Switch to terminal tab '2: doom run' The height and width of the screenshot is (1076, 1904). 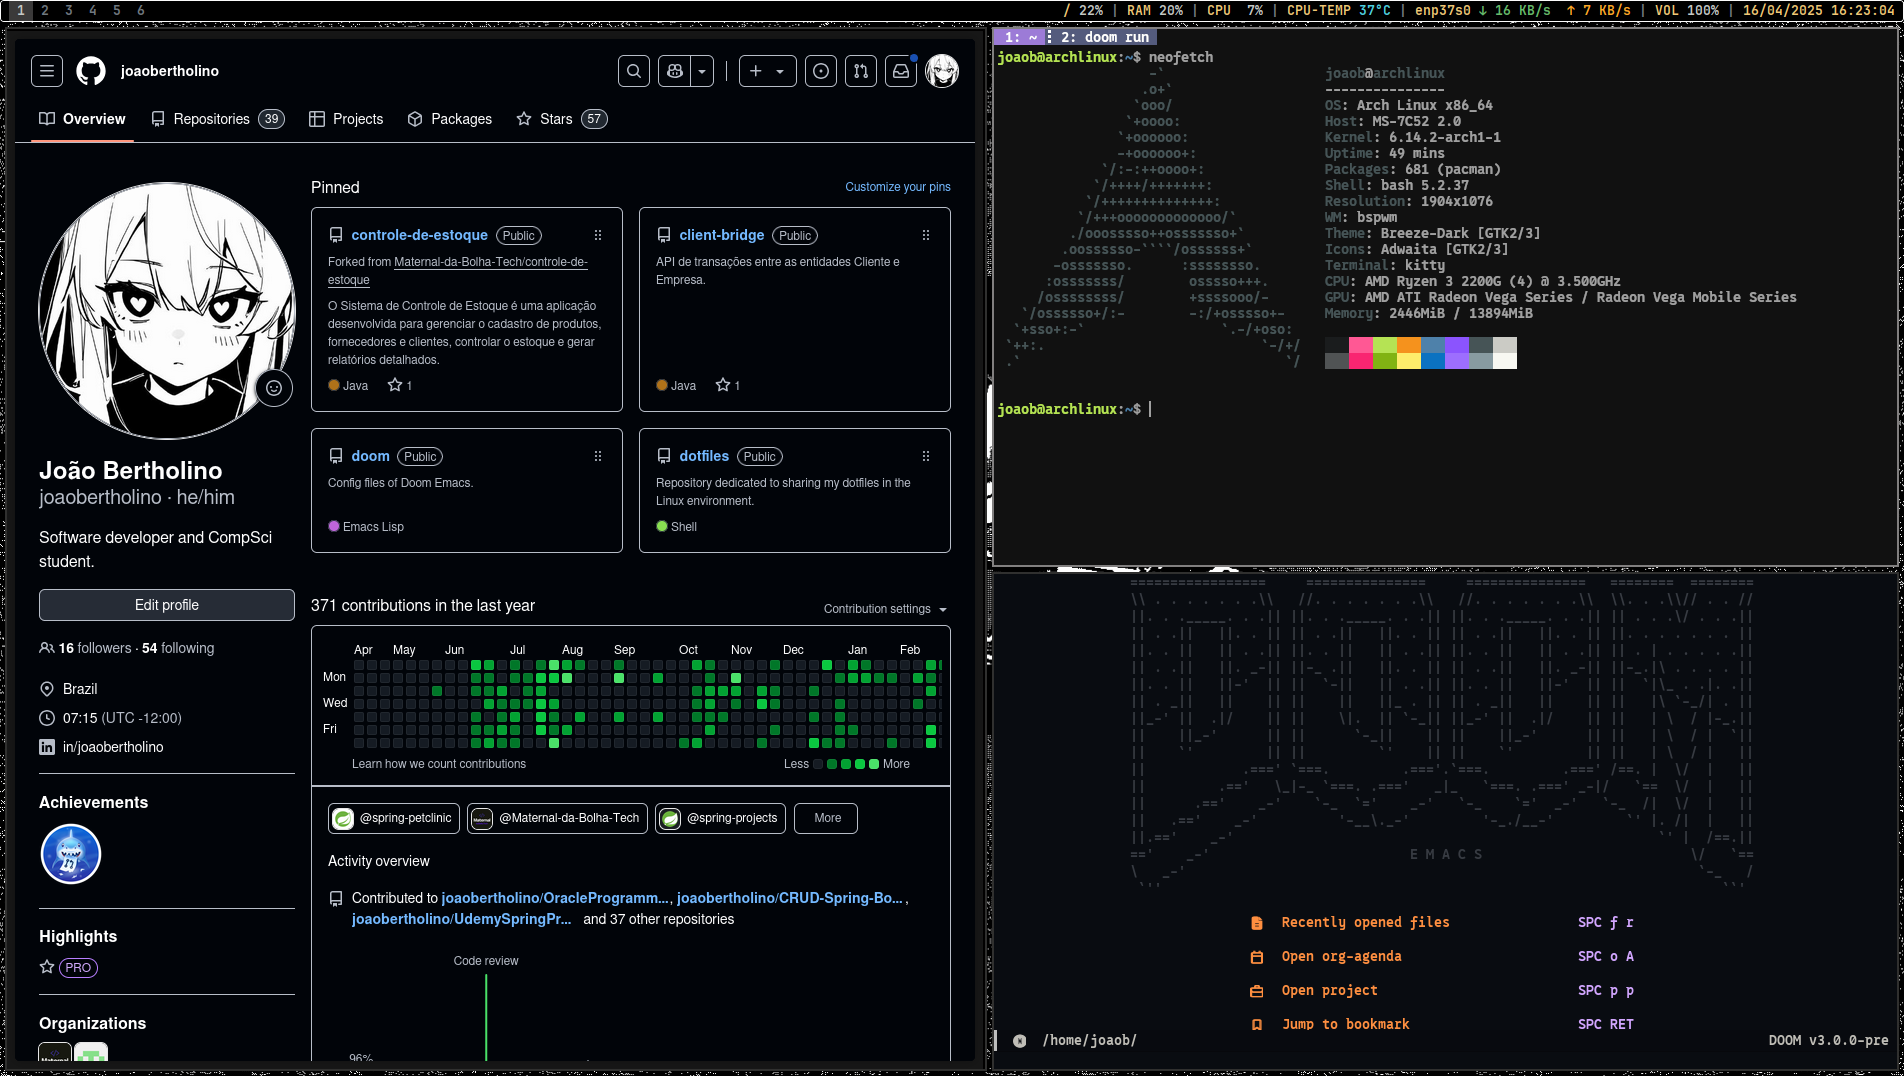tap(1104, 37)
